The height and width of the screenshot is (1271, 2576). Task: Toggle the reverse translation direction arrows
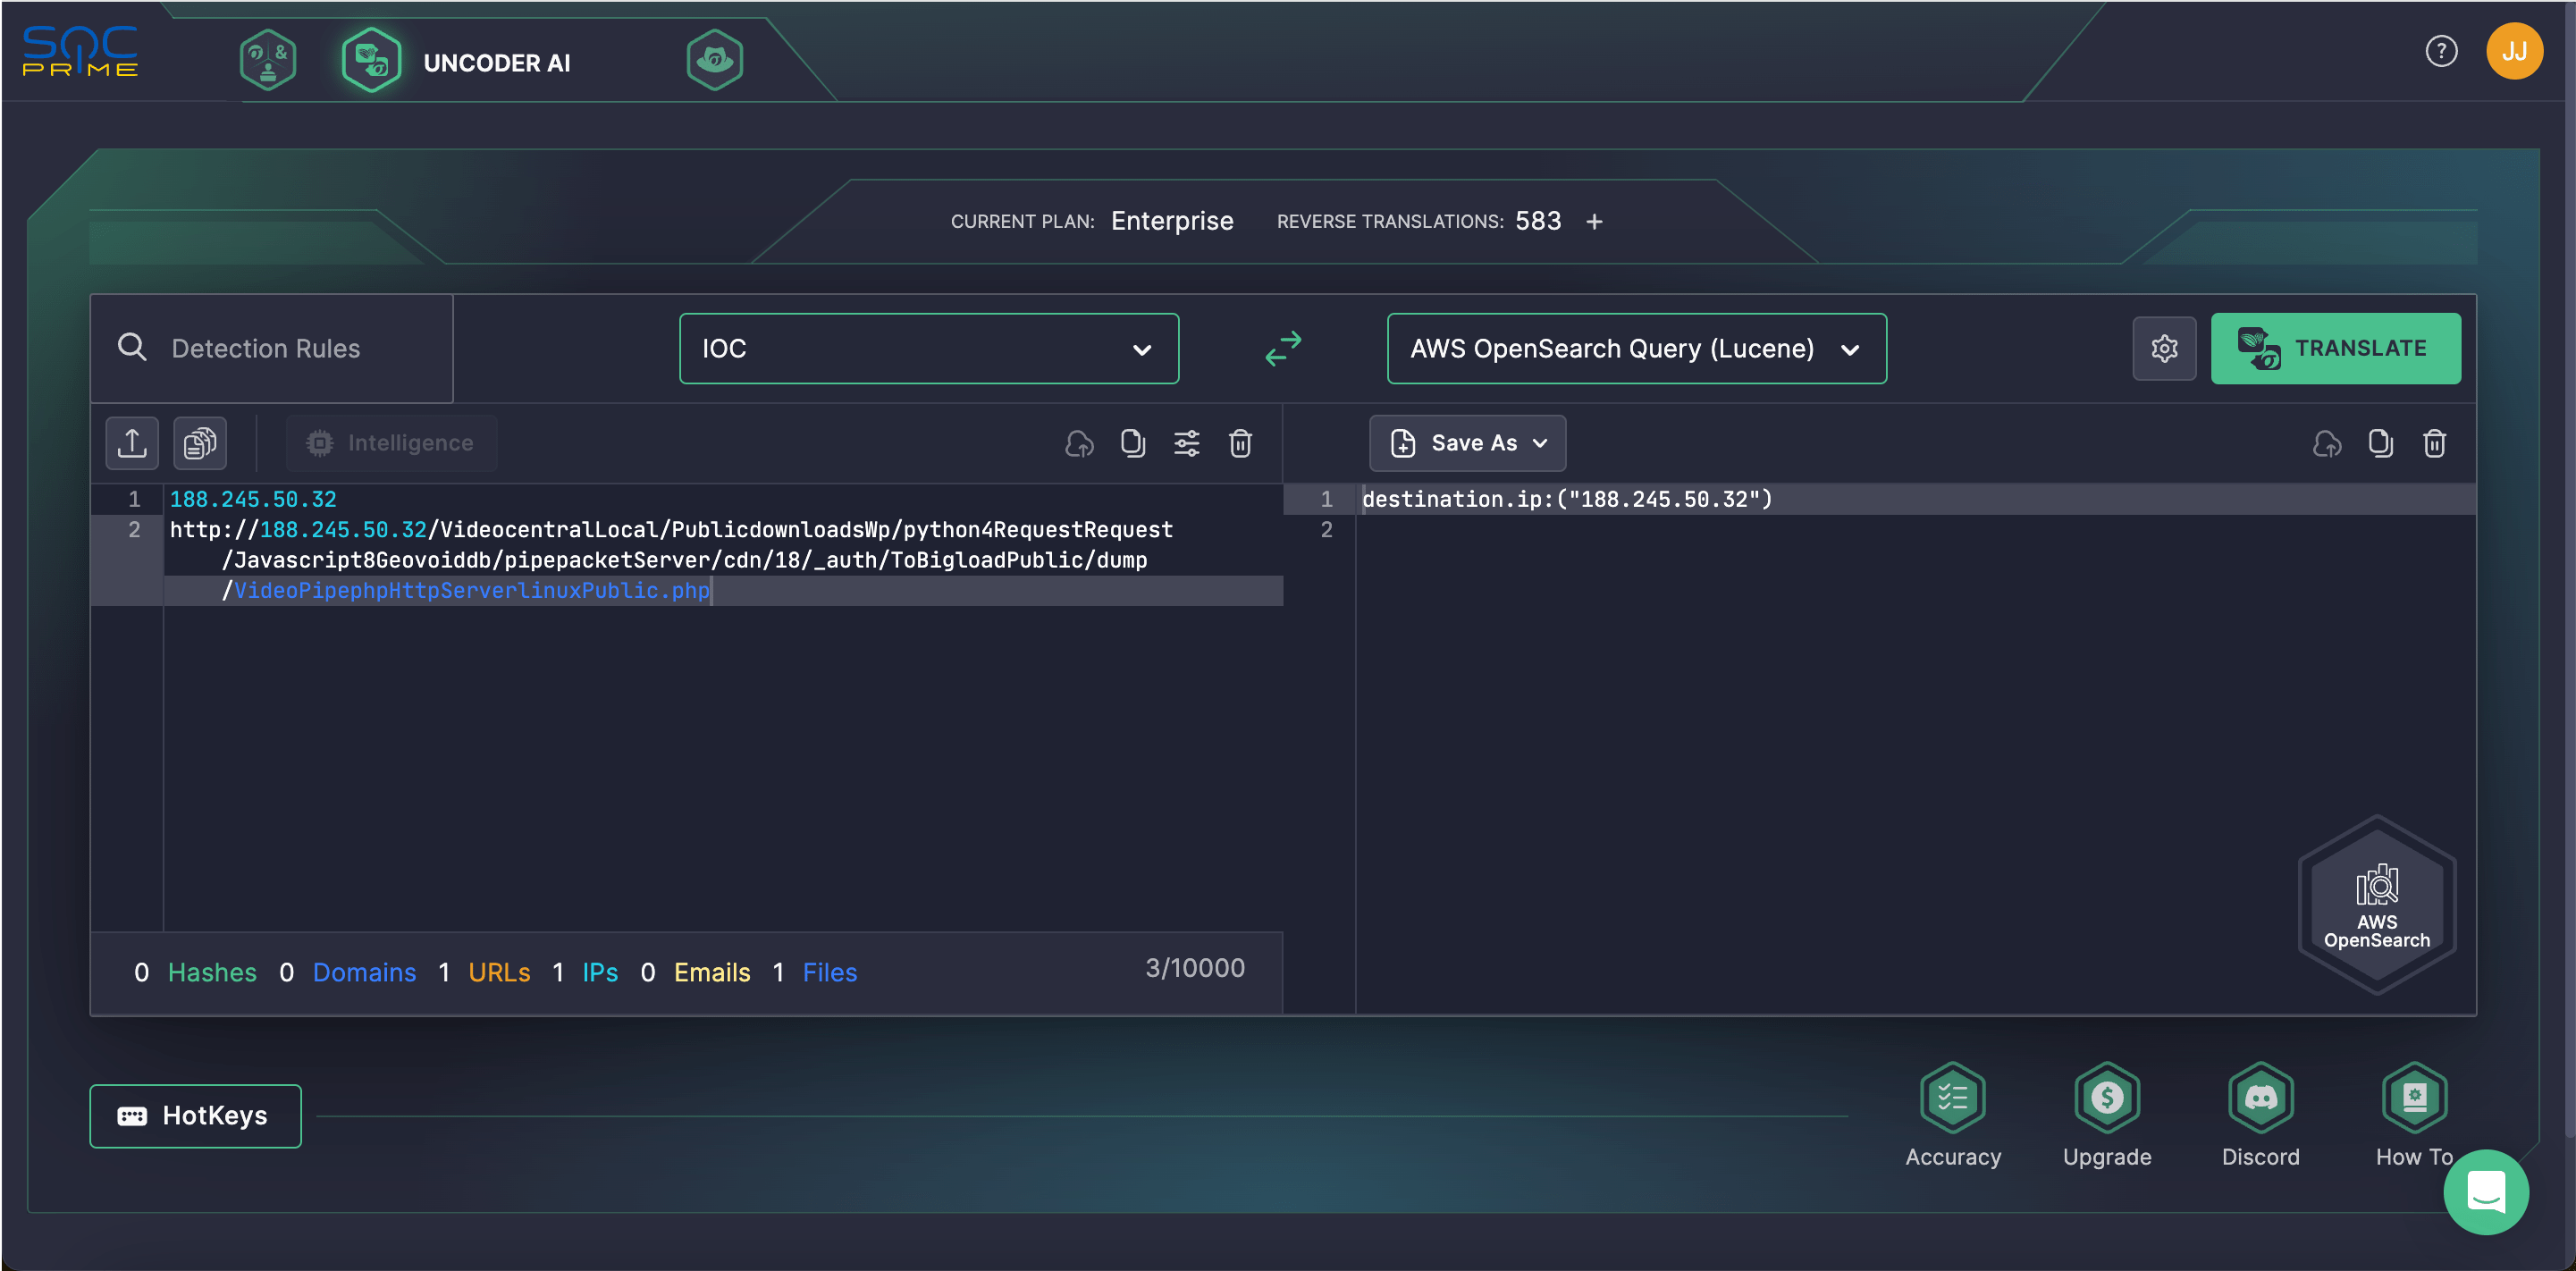point(1284,348)
